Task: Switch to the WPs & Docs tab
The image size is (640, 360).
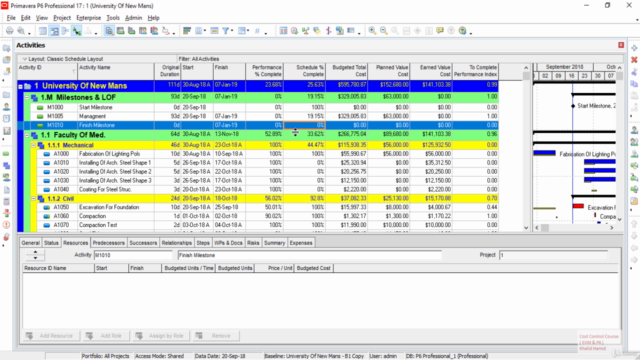Action: (x=228, y=243)
